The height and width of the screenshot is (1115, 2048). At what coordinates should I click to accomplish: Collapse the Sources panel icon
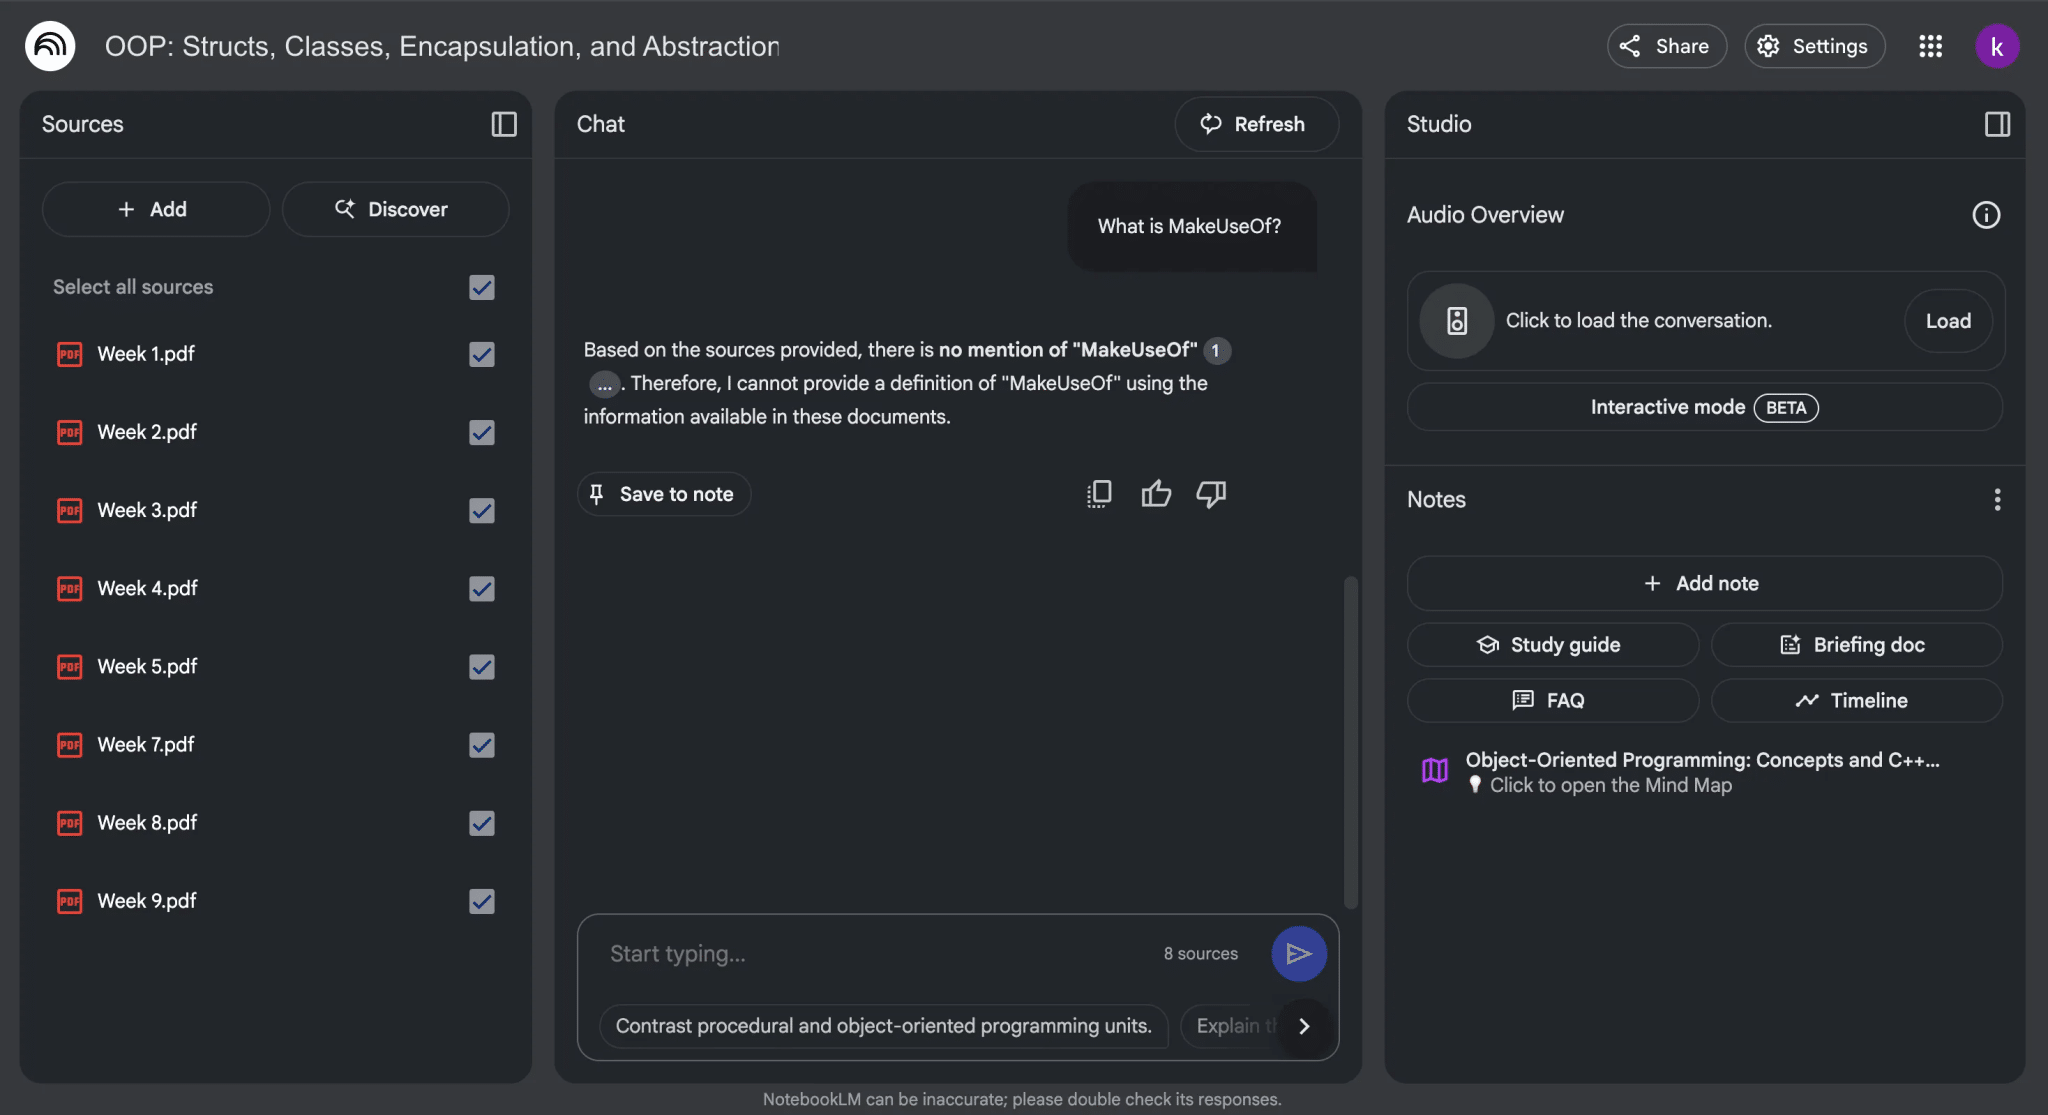[x=504, y=124]
